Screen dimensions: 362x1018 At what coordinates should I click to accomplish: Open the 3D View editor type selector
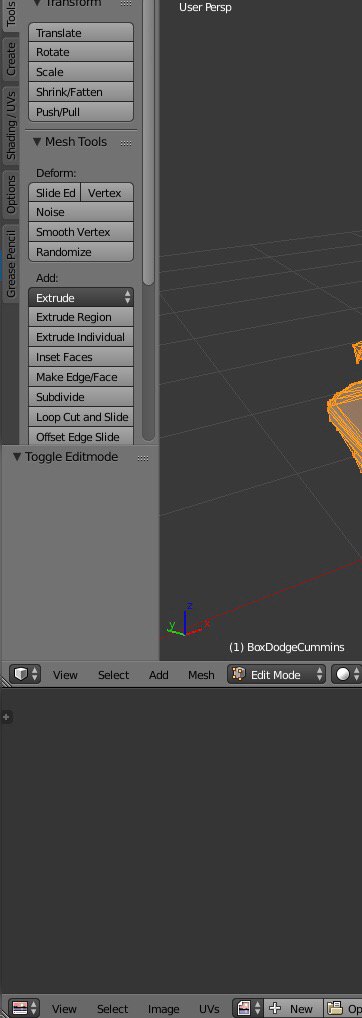click(x=26, y=674)
